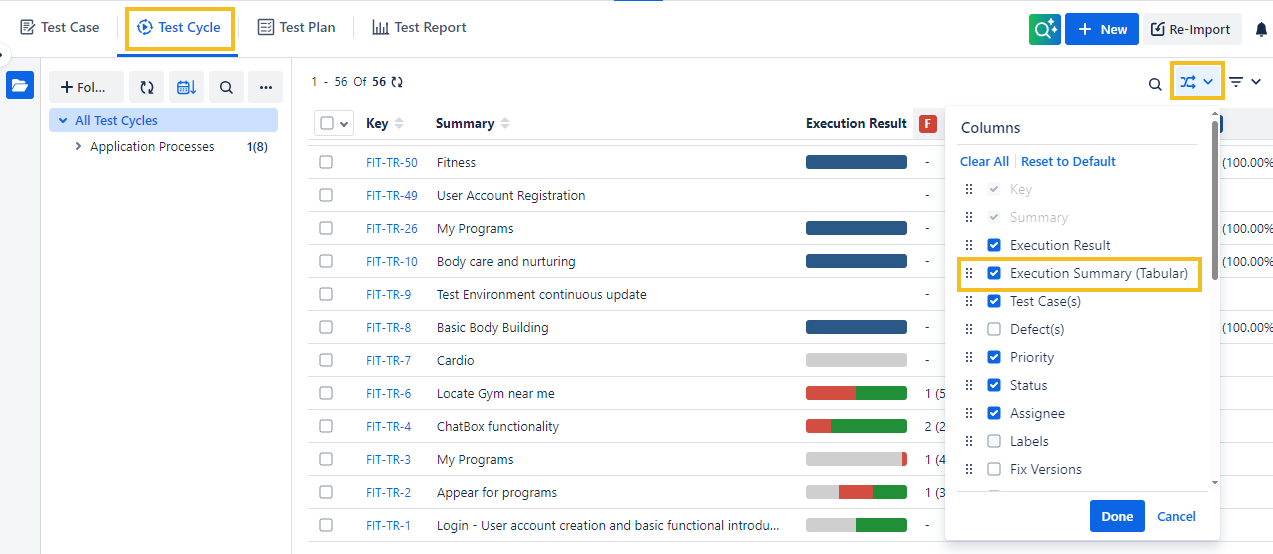Uncheck Execution Result column checkbox
The image size is (1273, 554).
click(x=994, y=245)
